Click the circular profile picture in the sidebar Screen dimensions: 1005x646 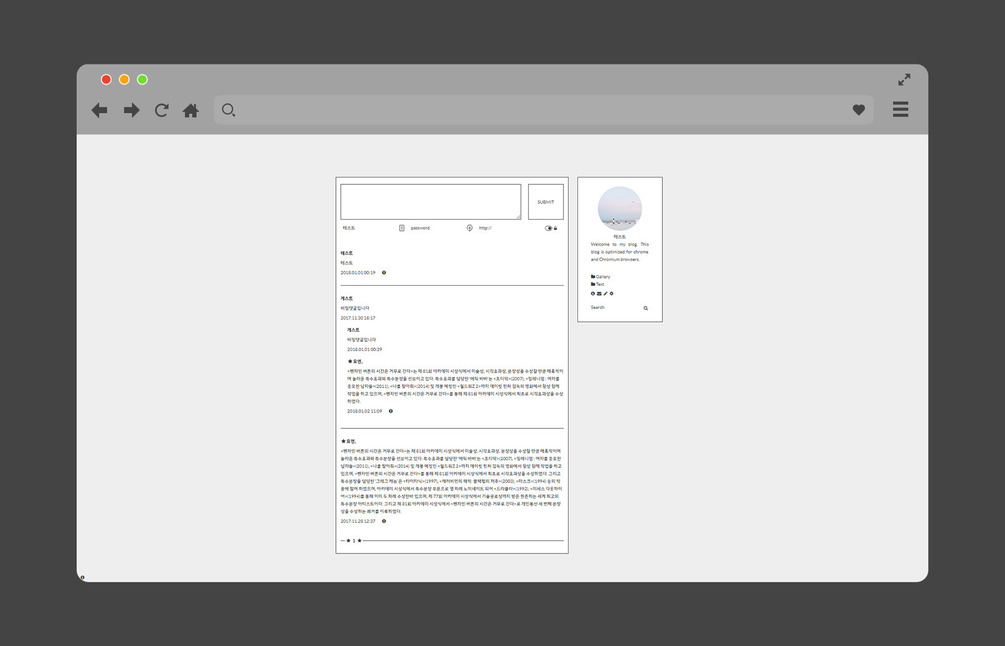point(620,208)
